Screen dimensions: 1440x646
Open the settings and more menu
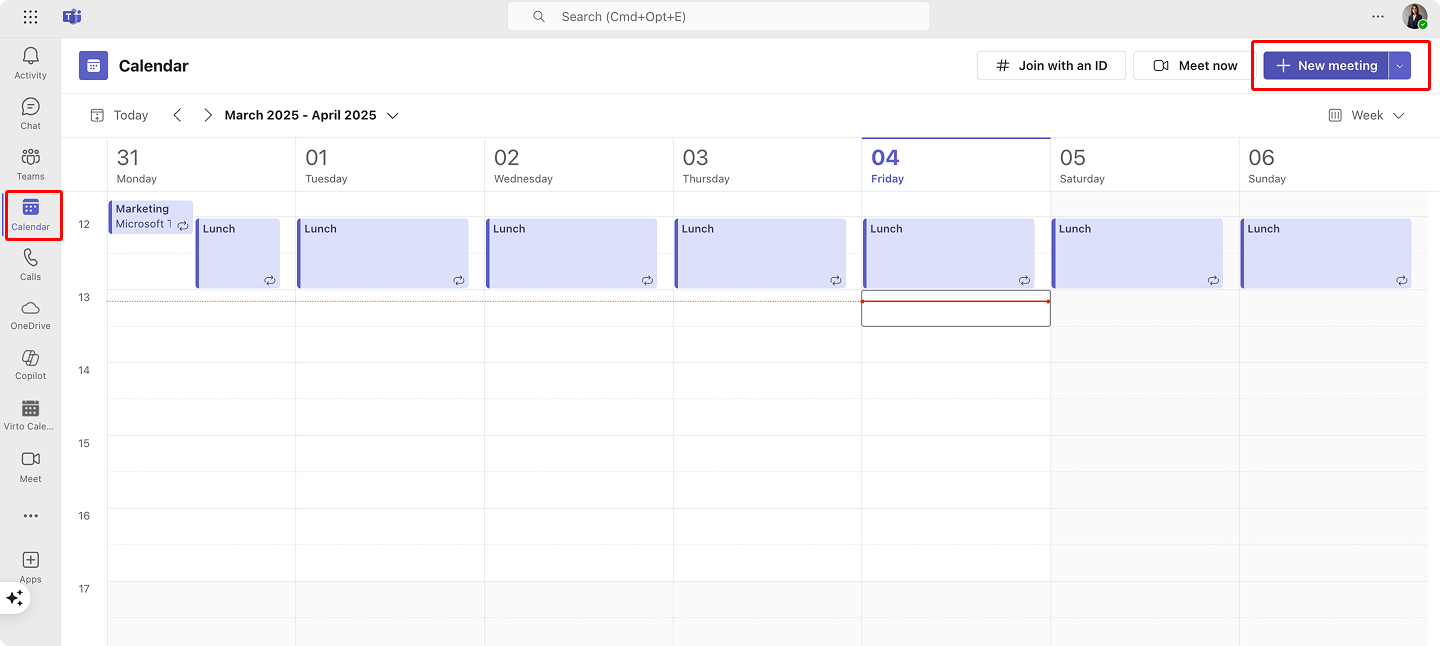point(1377,16)
